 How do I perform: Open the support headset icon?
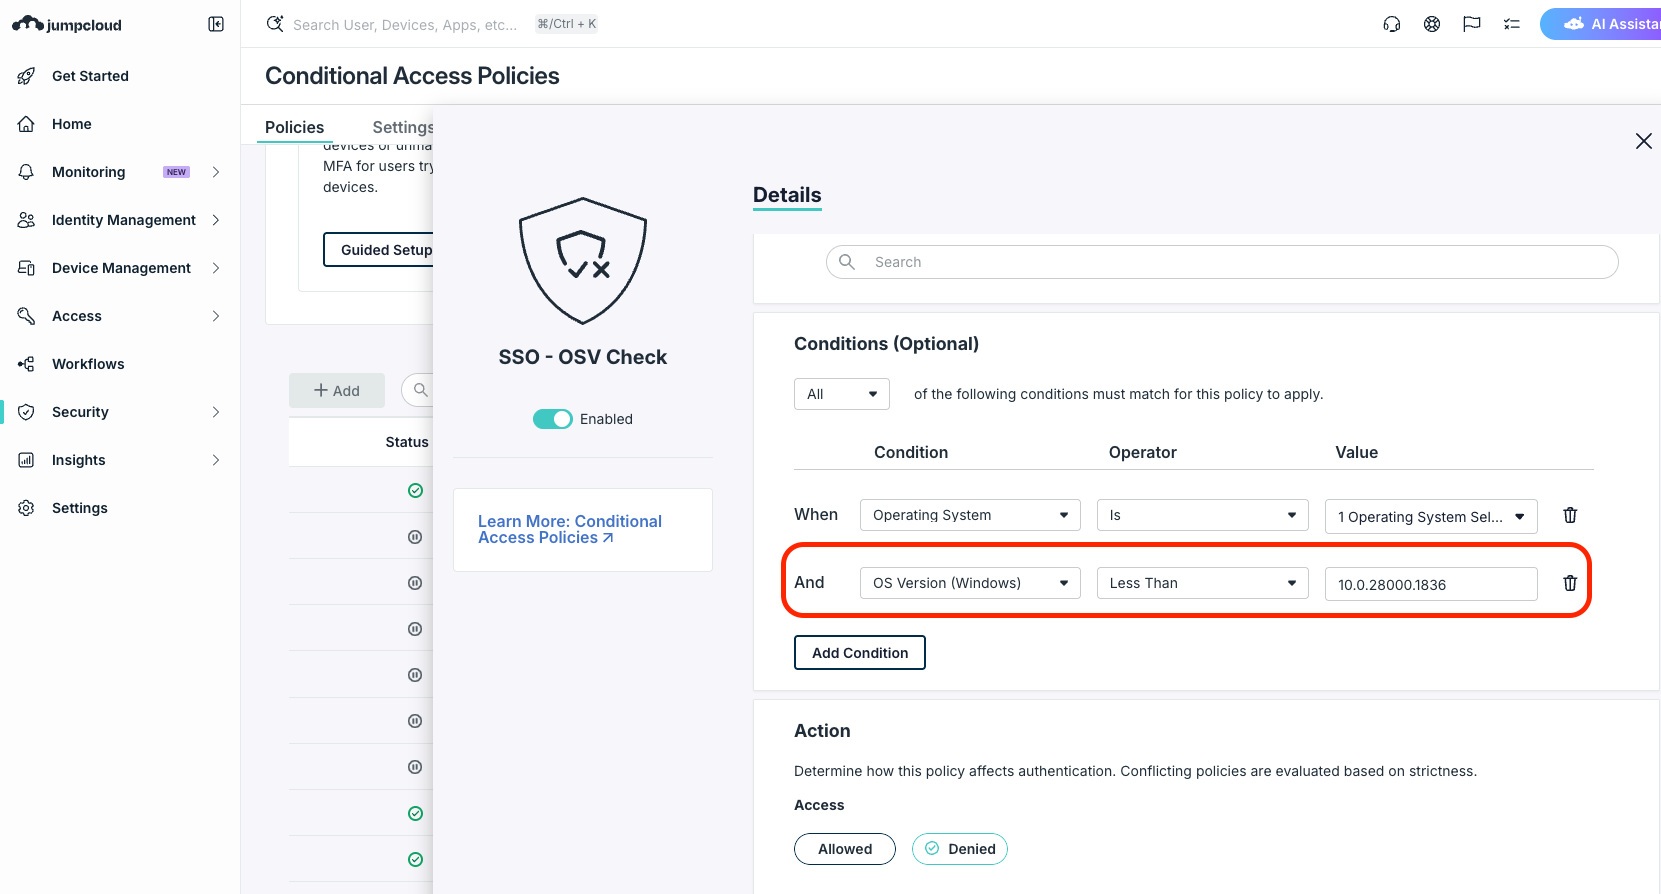click(1392, 24)
